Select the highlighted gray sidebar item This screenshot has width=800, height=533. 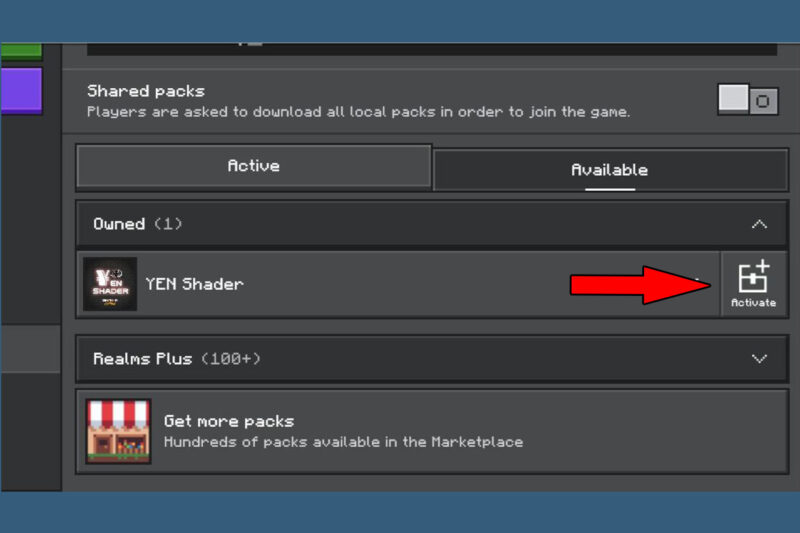[x=31, y=349]
